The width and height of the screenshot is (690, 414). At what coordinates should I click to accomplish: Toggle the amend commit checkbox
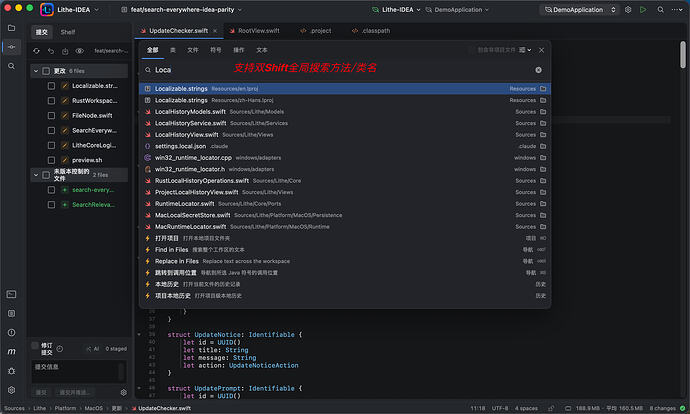pyautogui.click(x=35, y=346)
